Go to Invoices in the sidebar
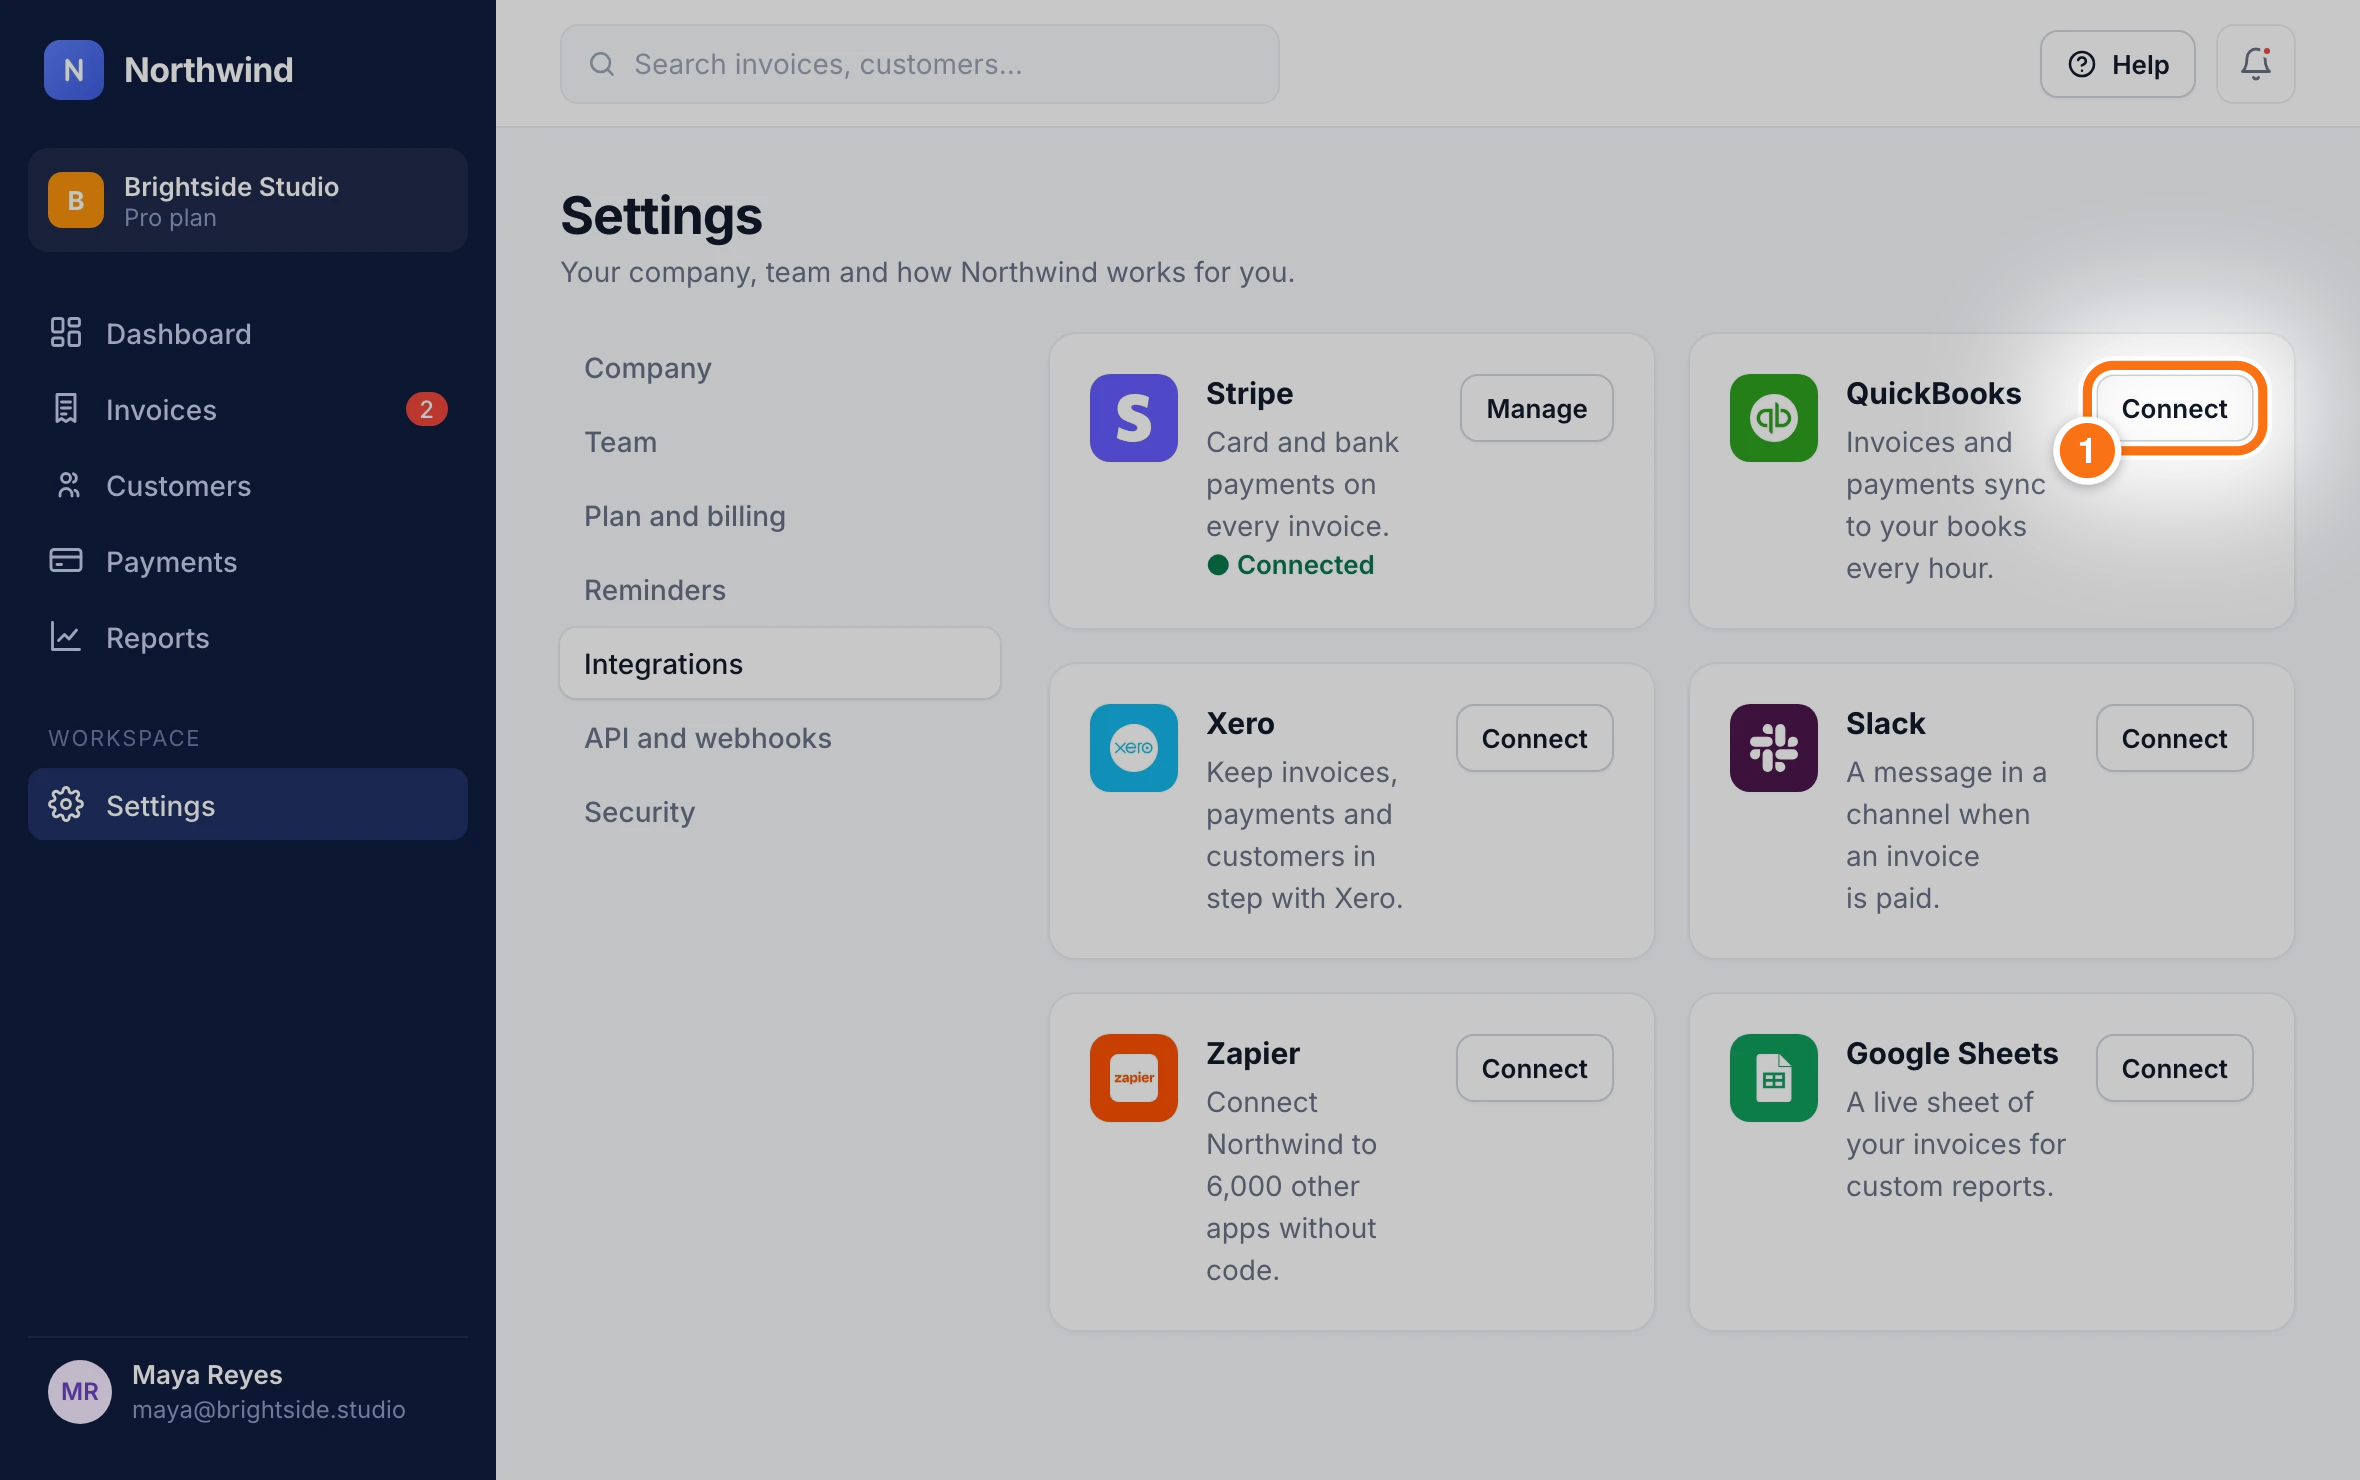The height and width of the screenshot is (1480, 2360). click(248, 409)
